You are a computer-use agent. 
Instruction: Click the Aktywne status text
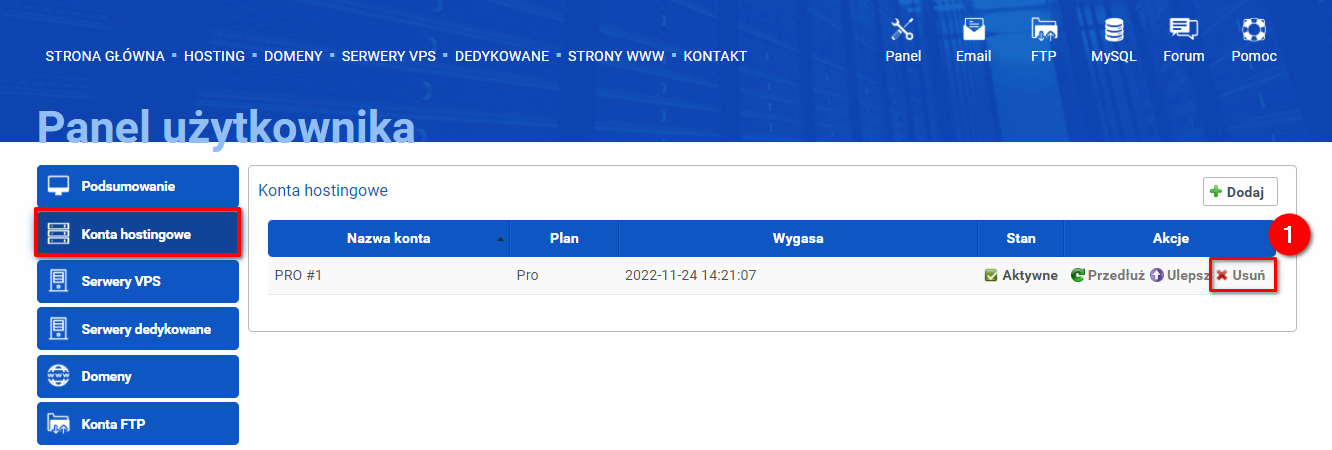pos(1030,275)
